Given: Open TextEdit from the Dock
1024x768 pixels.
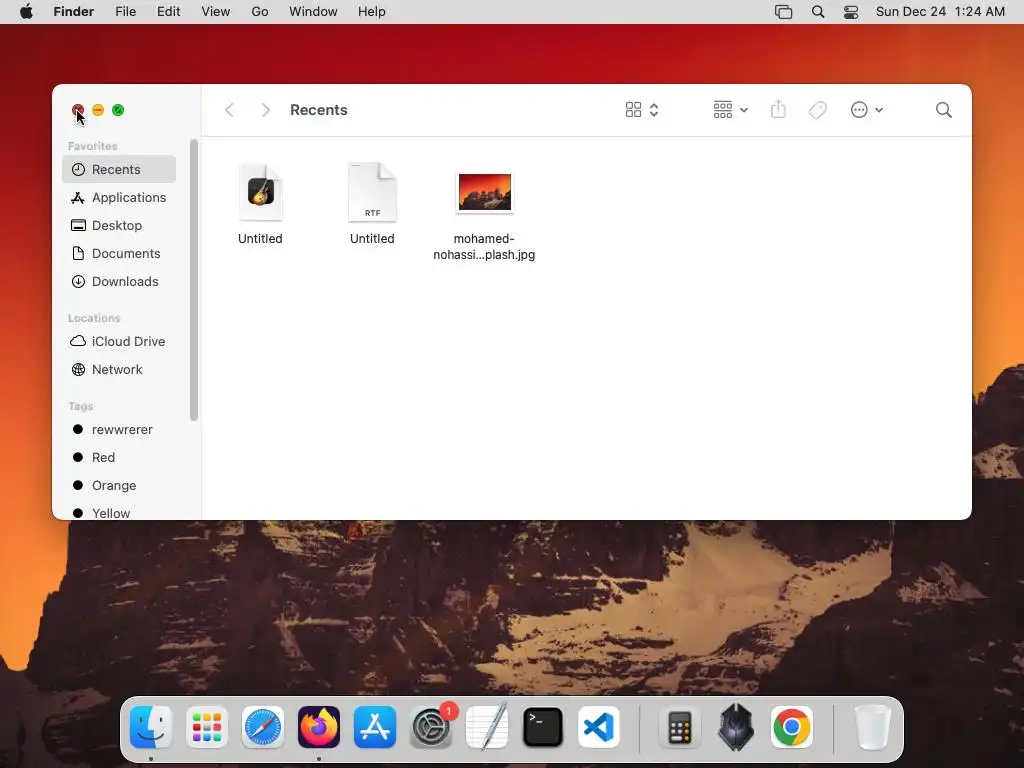Looking at the screenshot, I should click(487, 727).
